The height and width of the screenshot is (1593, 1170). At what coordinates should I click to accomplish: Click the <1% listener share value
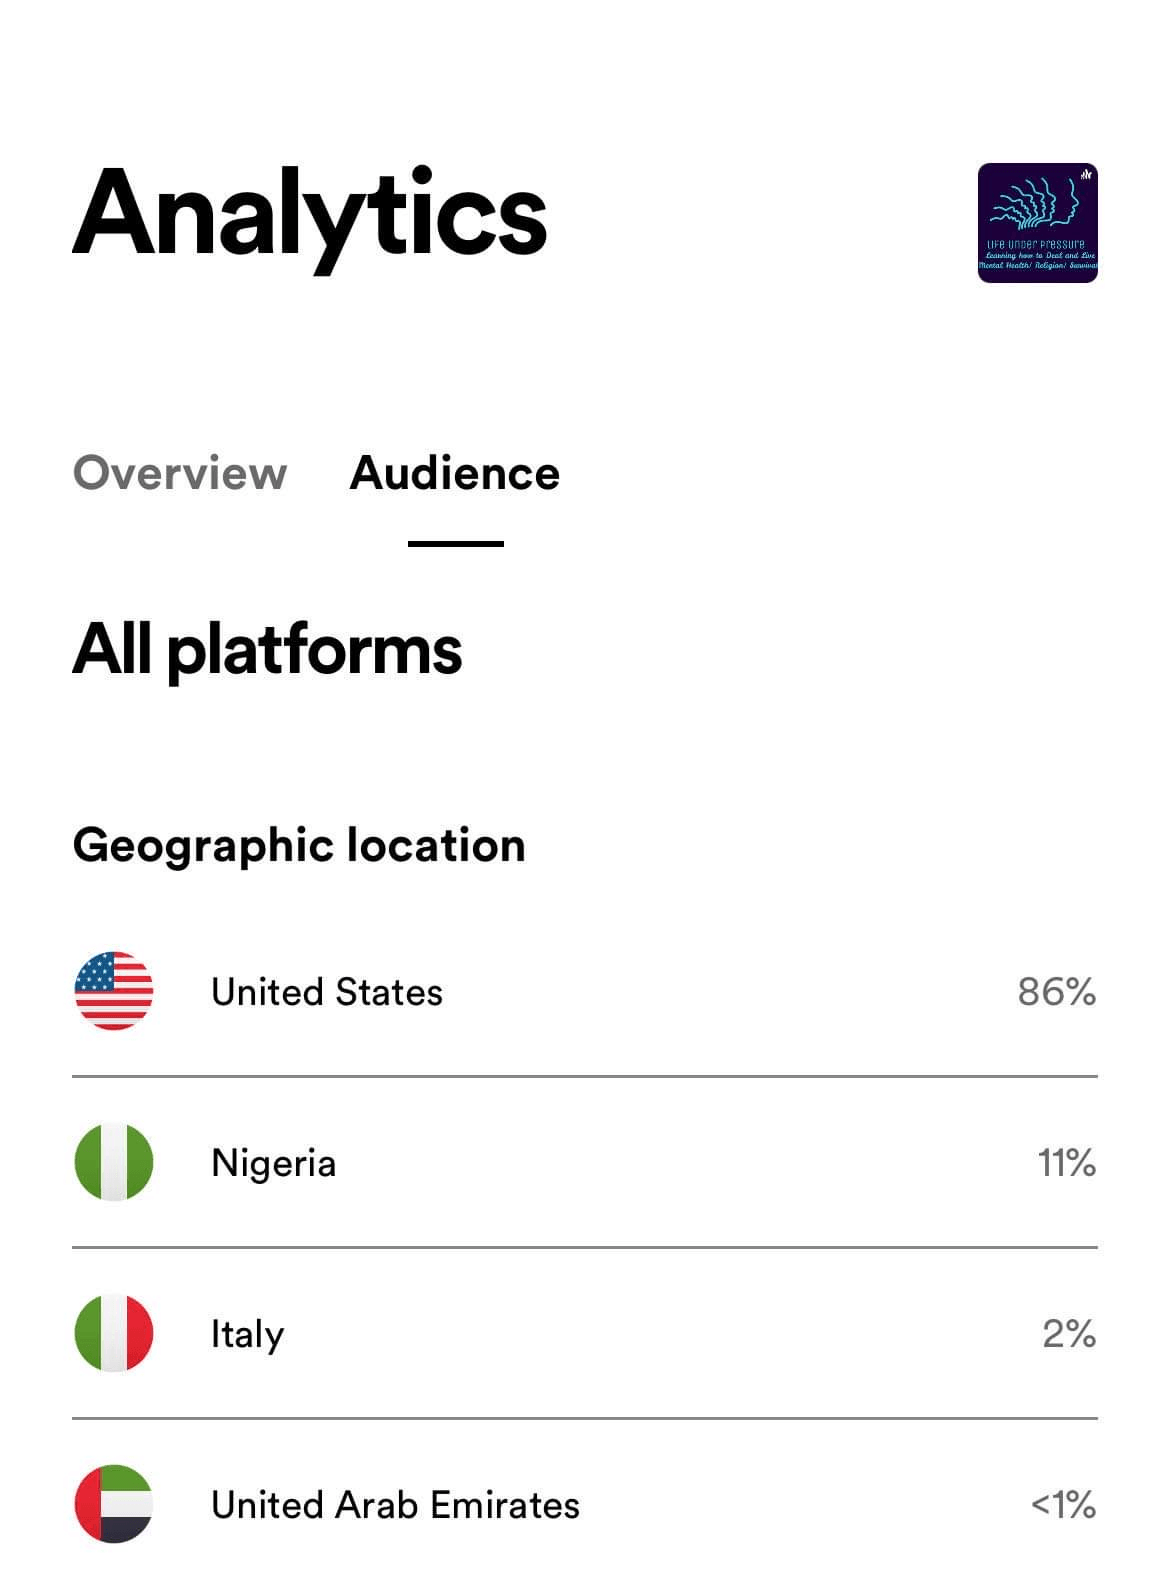(x=1064, y=1505)
